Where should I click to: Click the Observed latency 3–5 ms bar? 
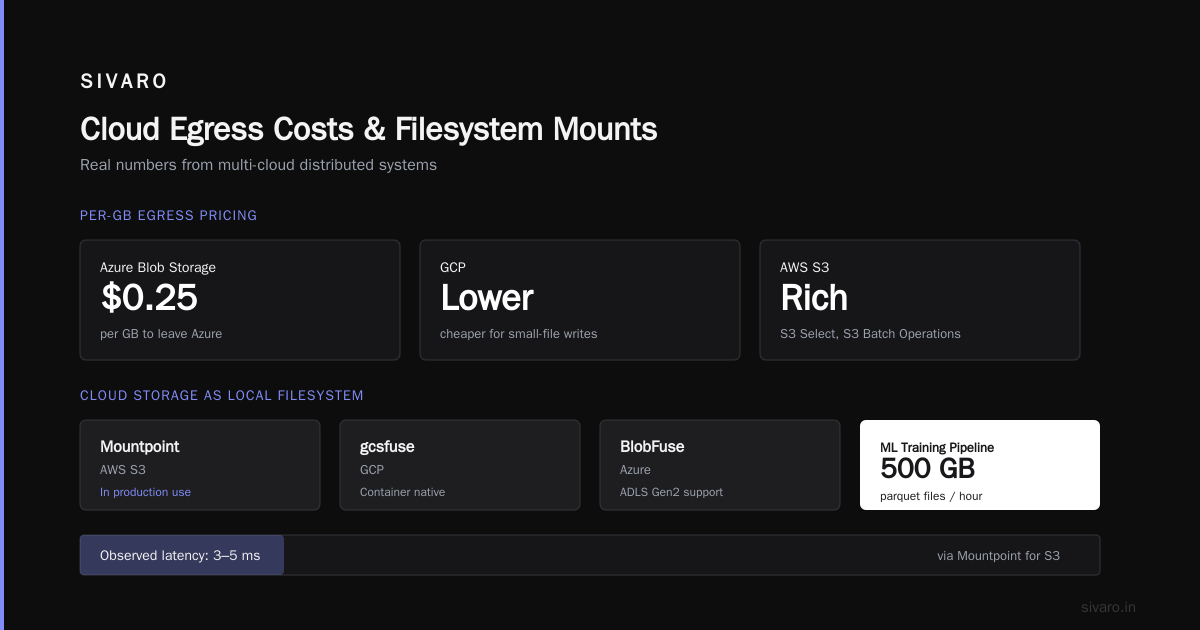pyautogui.click(x=182, y=555)
